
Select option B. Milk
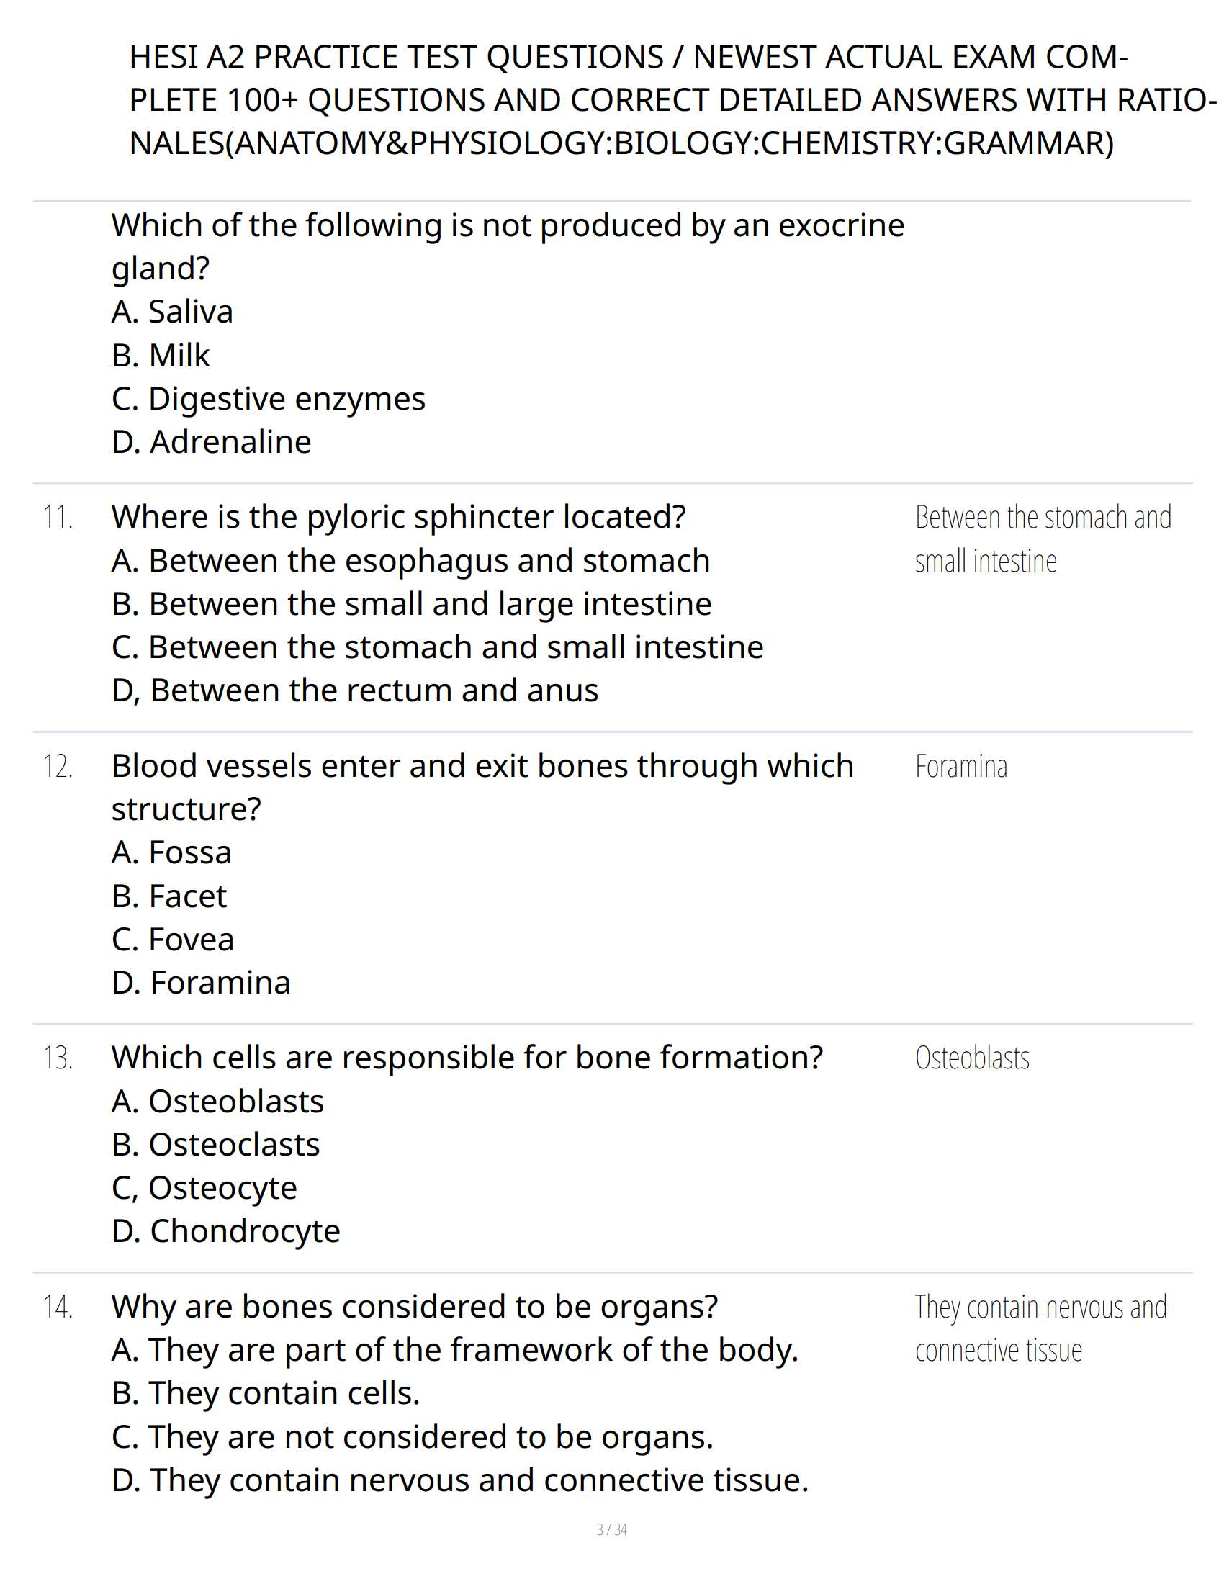(161, 355)
